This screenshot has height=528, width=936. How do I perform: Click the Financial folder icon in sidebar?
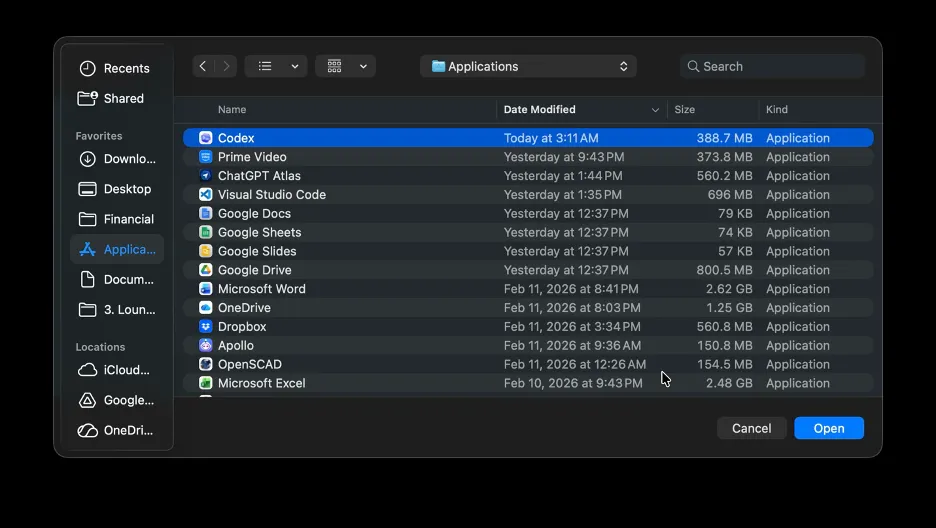point(87,219)
